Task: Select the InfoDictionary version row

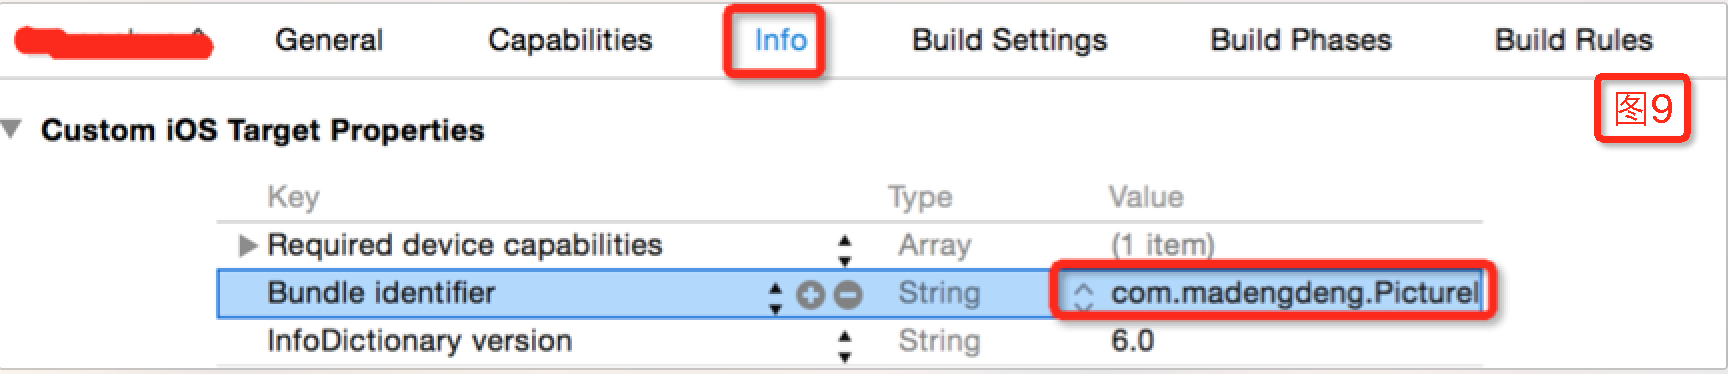Action: pos(849,342)
